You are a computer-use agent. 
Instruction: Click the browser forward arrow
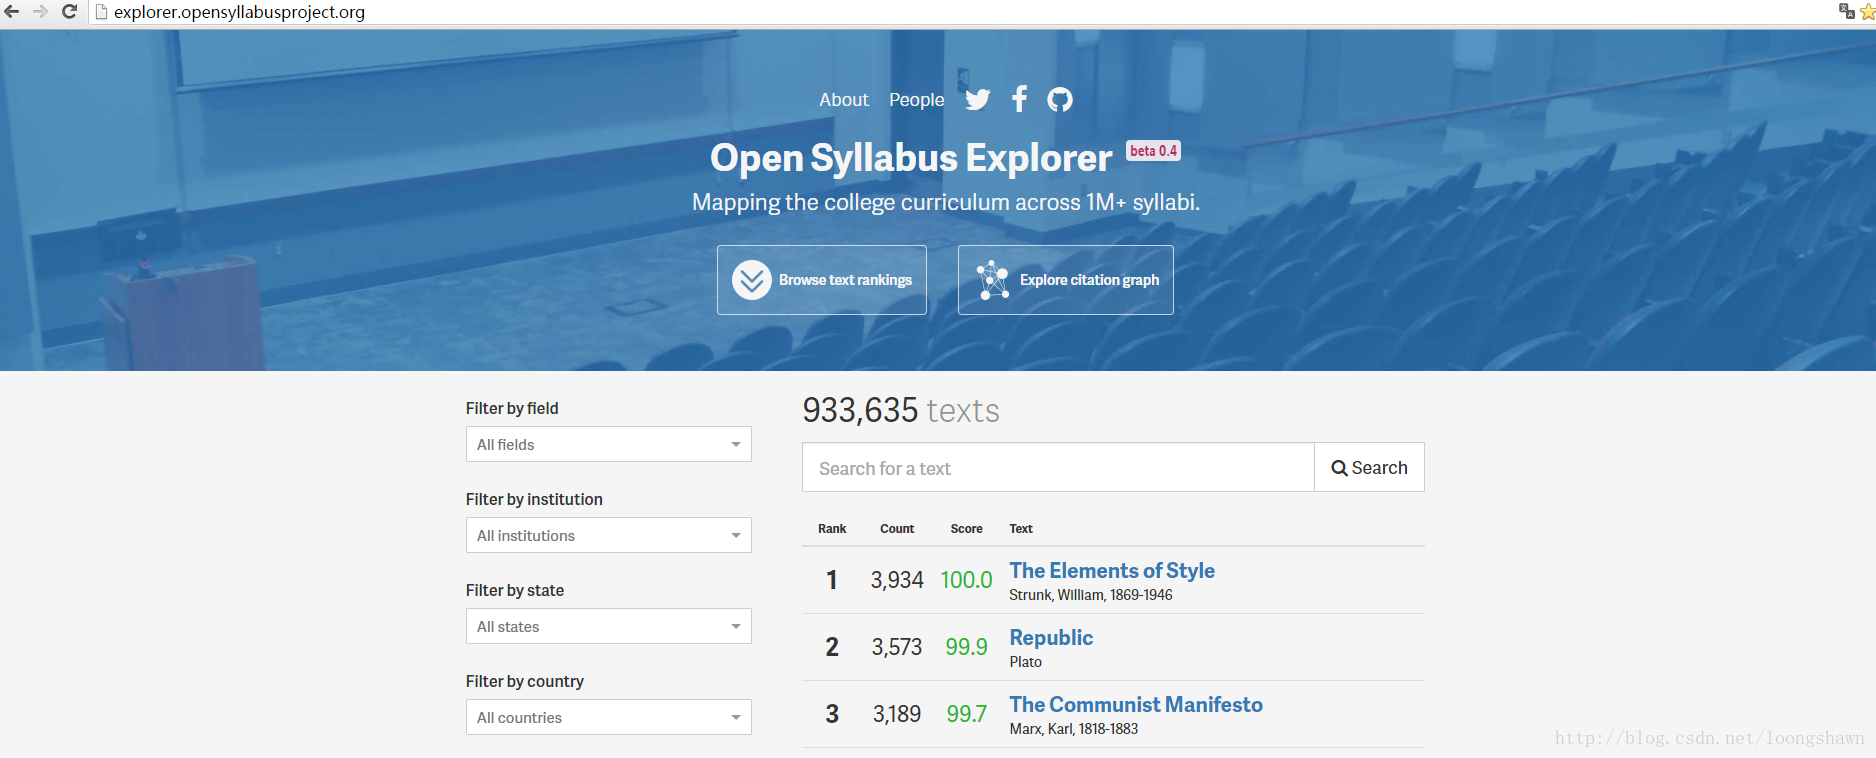click(x=41, y=12)
